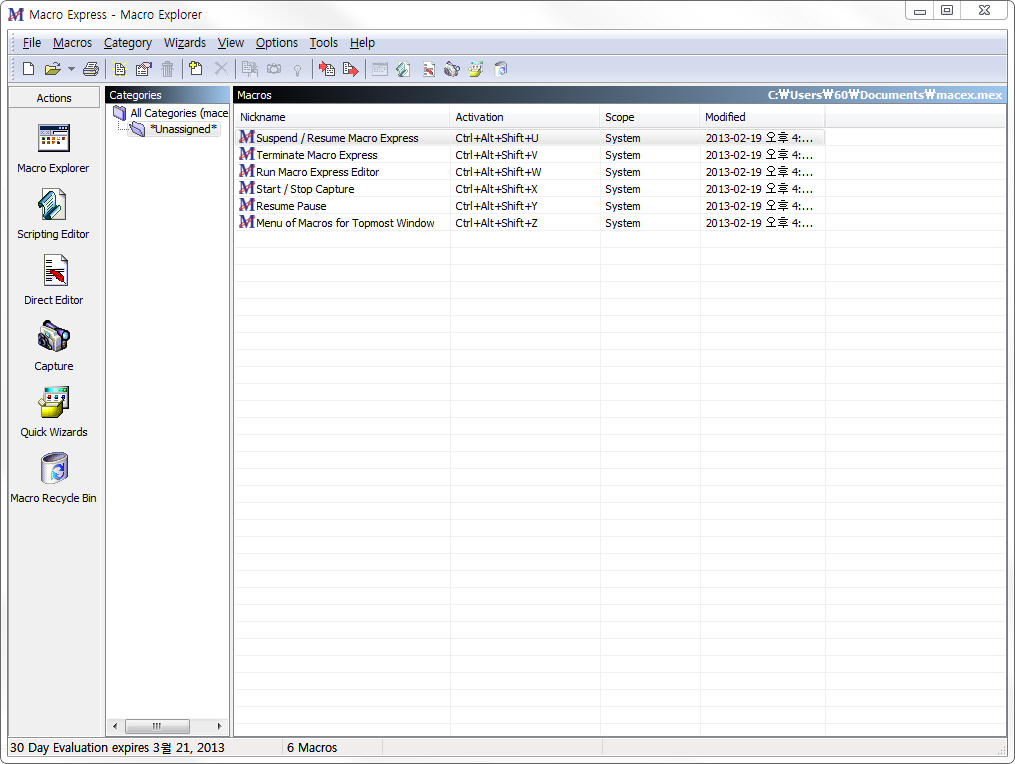Viewport: 1015px width, 764px height.
Task: Click the M icon beside Resume Pause
Action: point(247,205)
